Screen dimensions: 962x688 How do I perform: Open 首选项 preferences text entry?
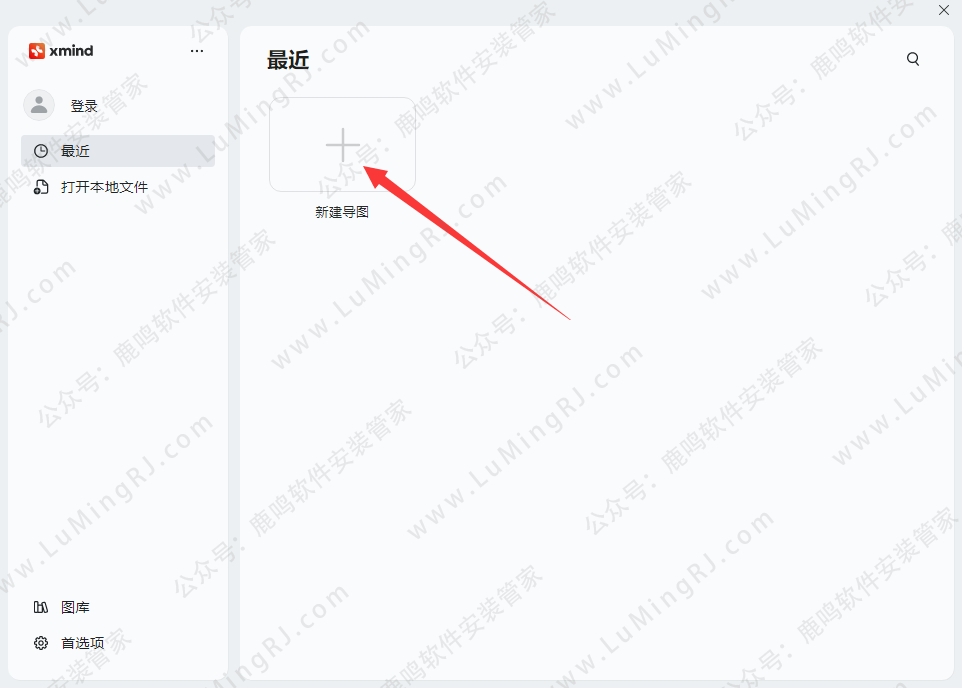pos(83,643)
